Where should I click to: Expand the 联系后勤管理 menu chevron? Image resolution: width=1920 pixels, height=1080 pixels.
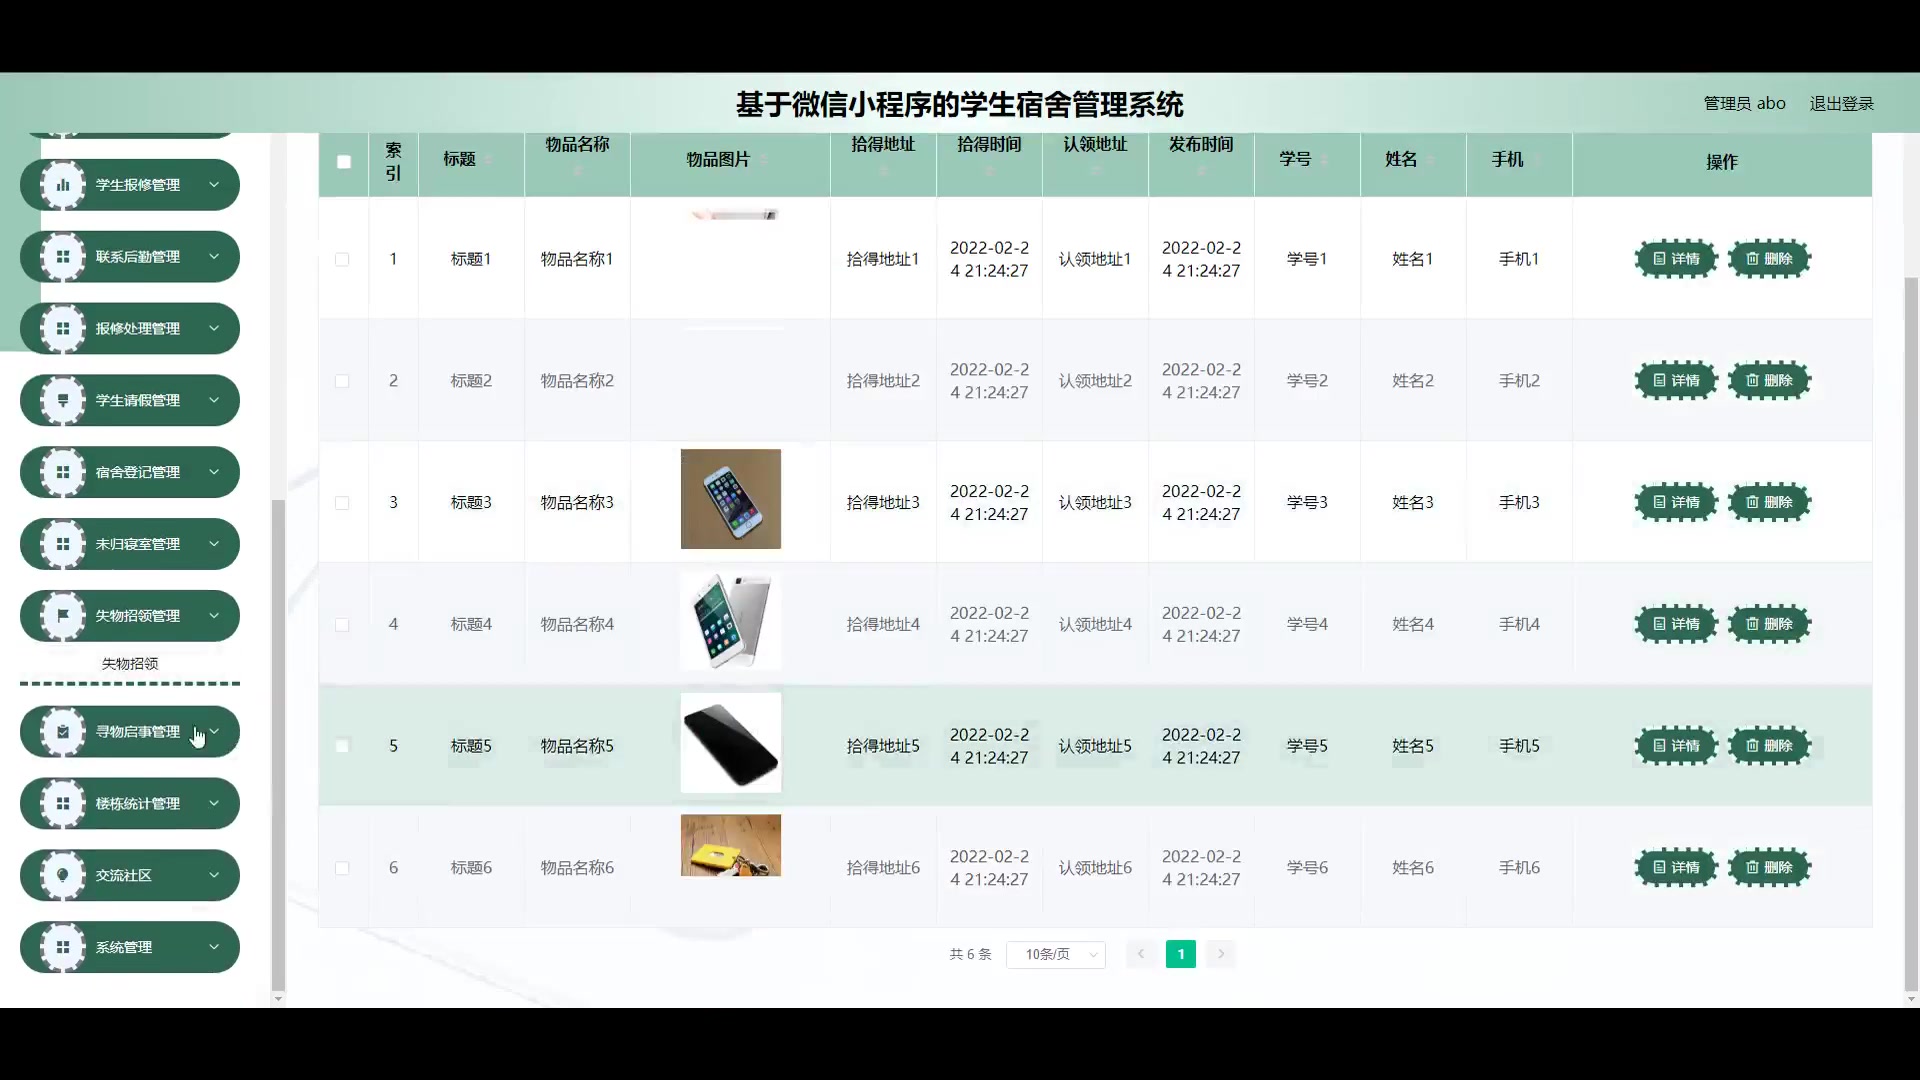coord(214,257)
